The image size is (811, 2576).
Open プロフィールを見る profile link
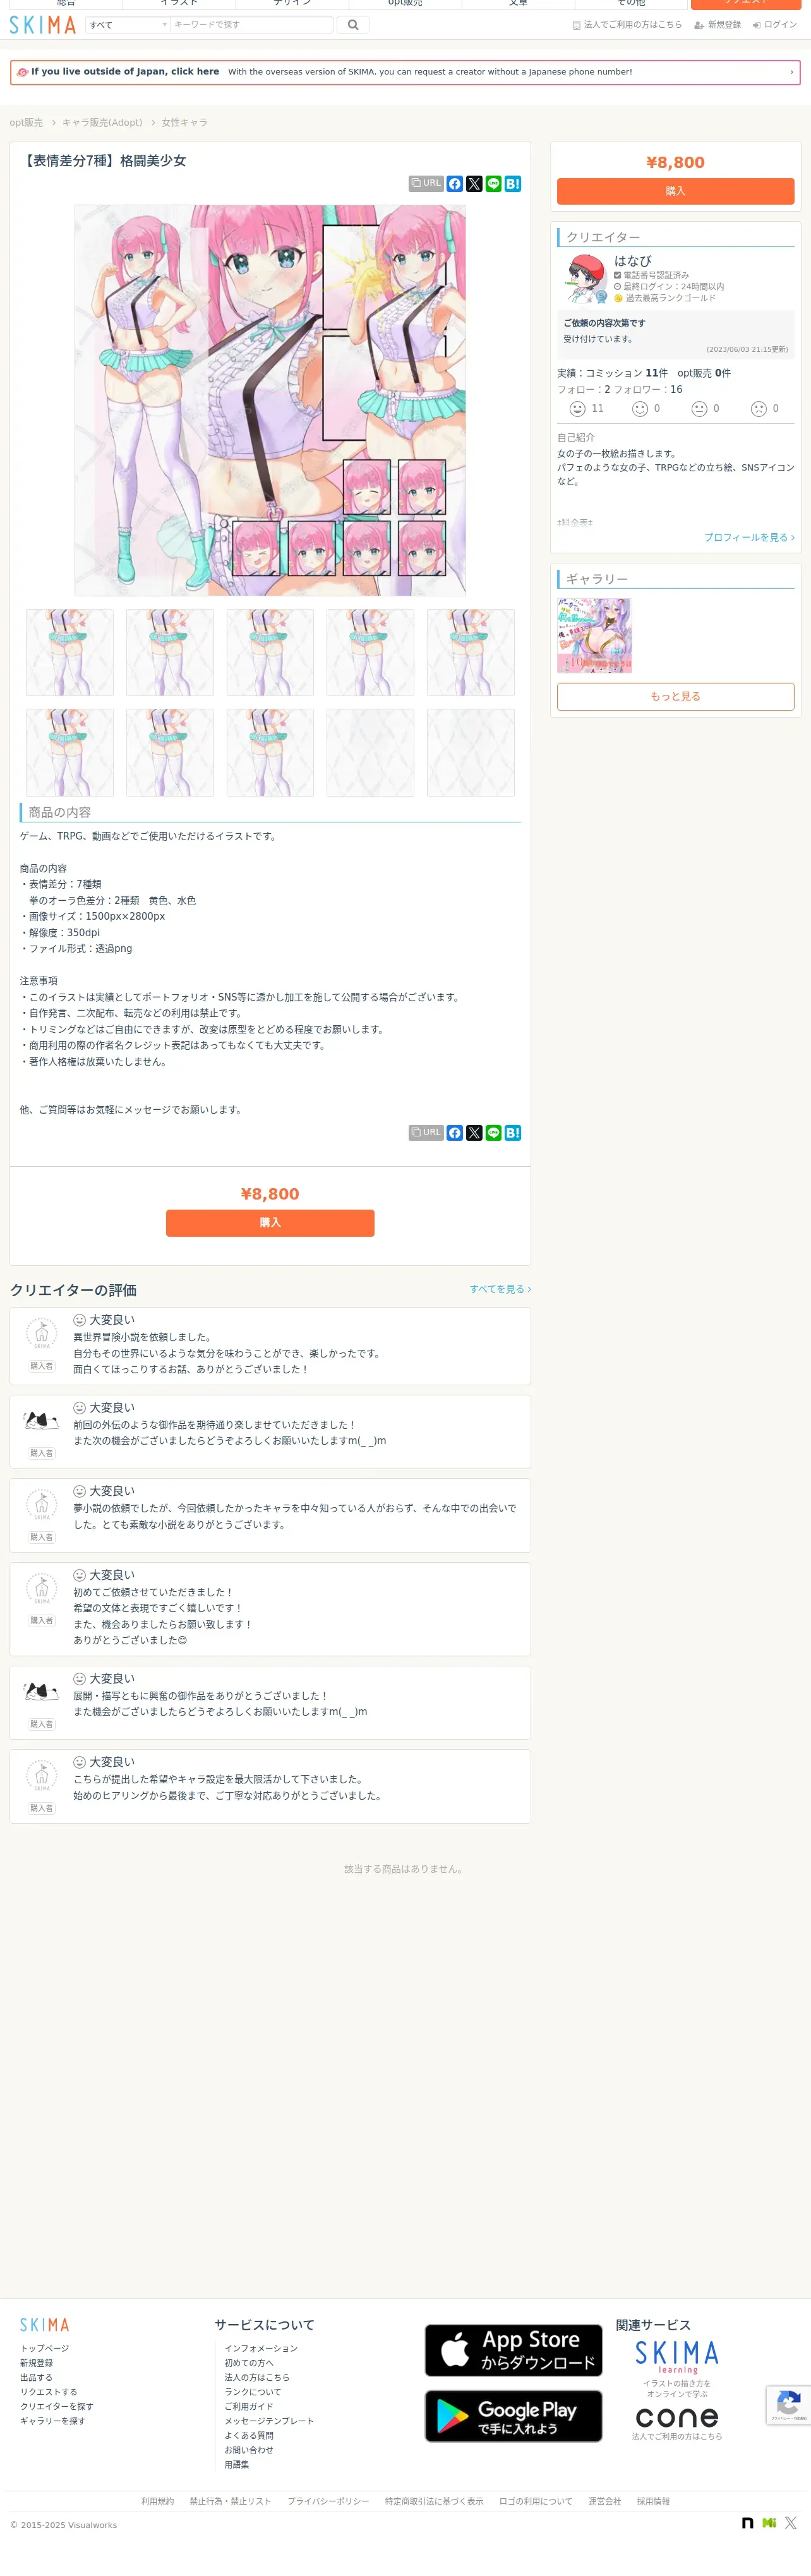click(749, 537)
